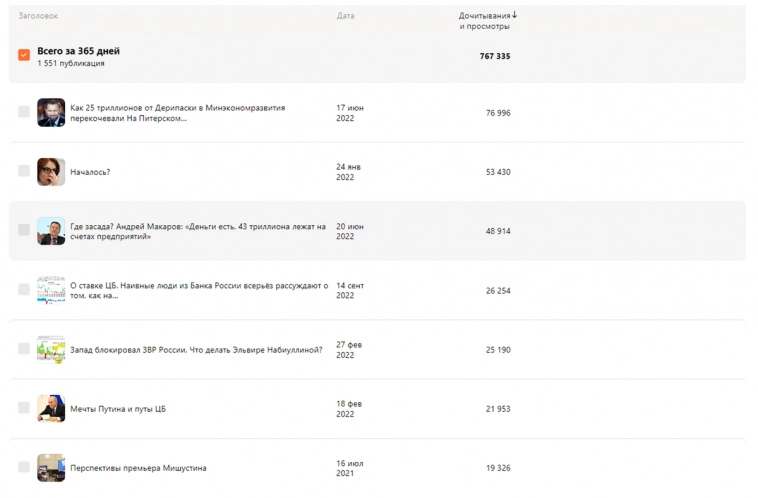
Task: Check the box for 'О ставке ЦБ' row
Action: click(x=24, y=289)
